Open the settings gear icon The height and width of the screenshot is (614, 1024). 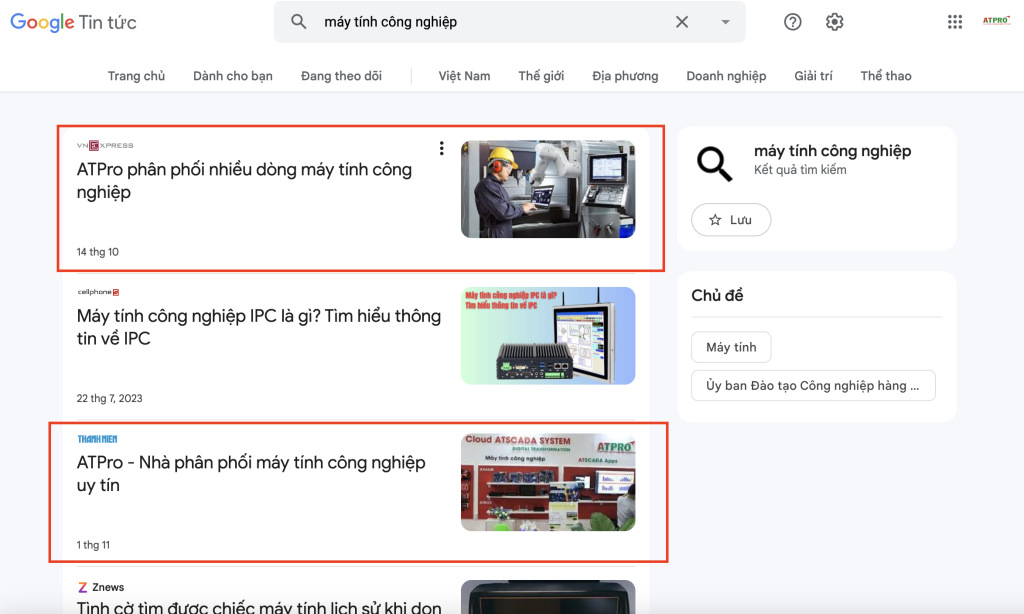pos(834,21)
